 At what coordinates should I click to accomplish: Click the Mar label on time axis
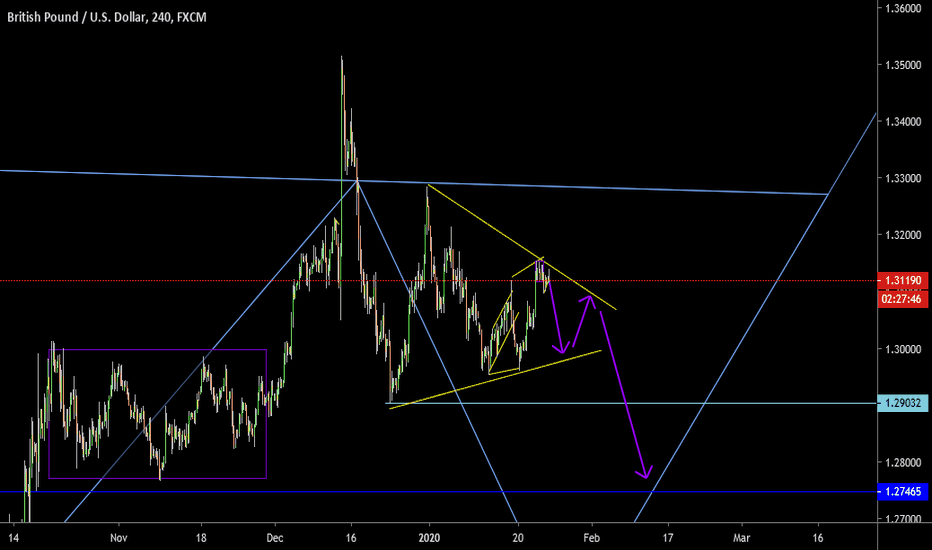click(x=743, y=536)
